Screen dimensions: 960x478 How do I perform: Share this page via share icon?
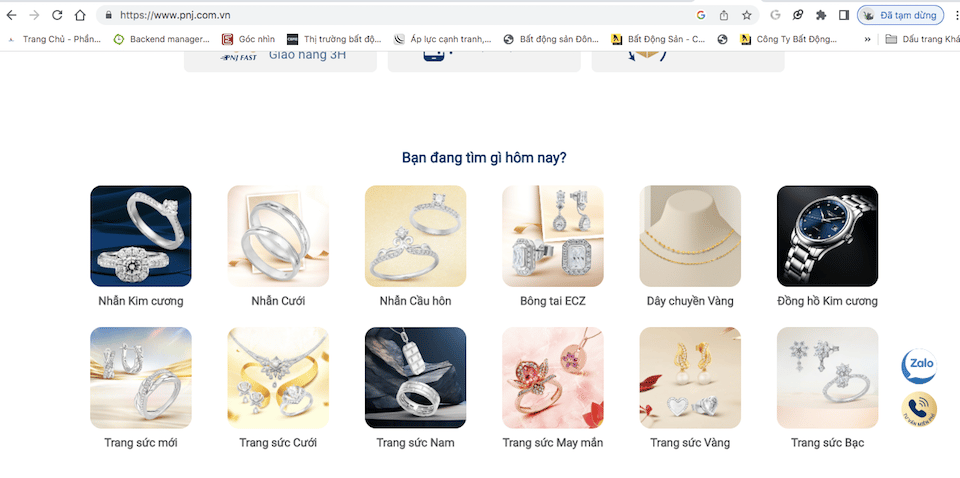(724, 15)
